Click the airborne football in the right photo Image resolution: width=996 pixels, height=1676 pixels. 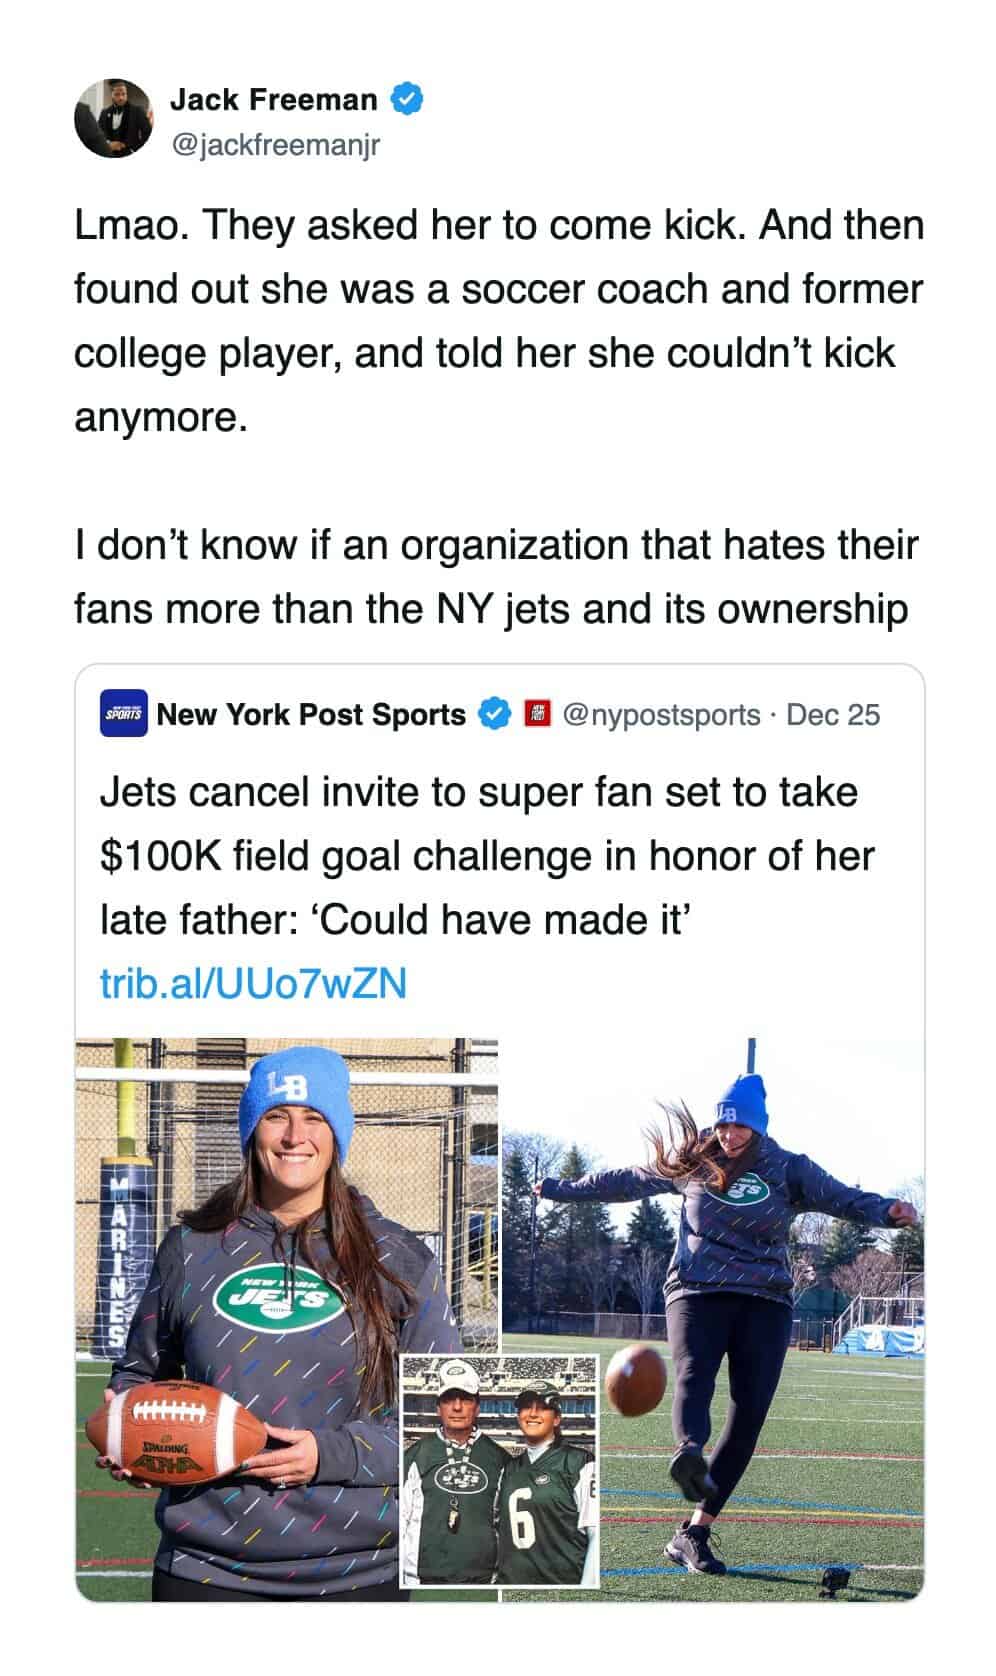(634, 1379)
